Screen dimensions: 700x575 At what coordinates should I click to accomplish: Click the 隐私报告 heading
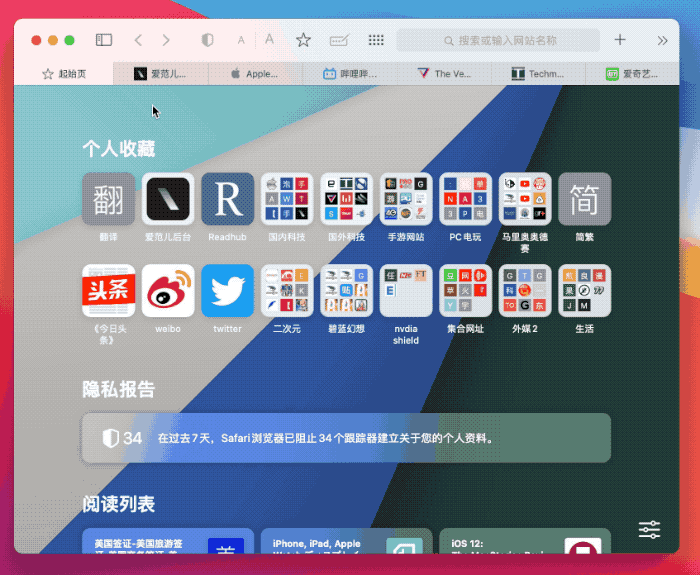click(x=119, y=389)
